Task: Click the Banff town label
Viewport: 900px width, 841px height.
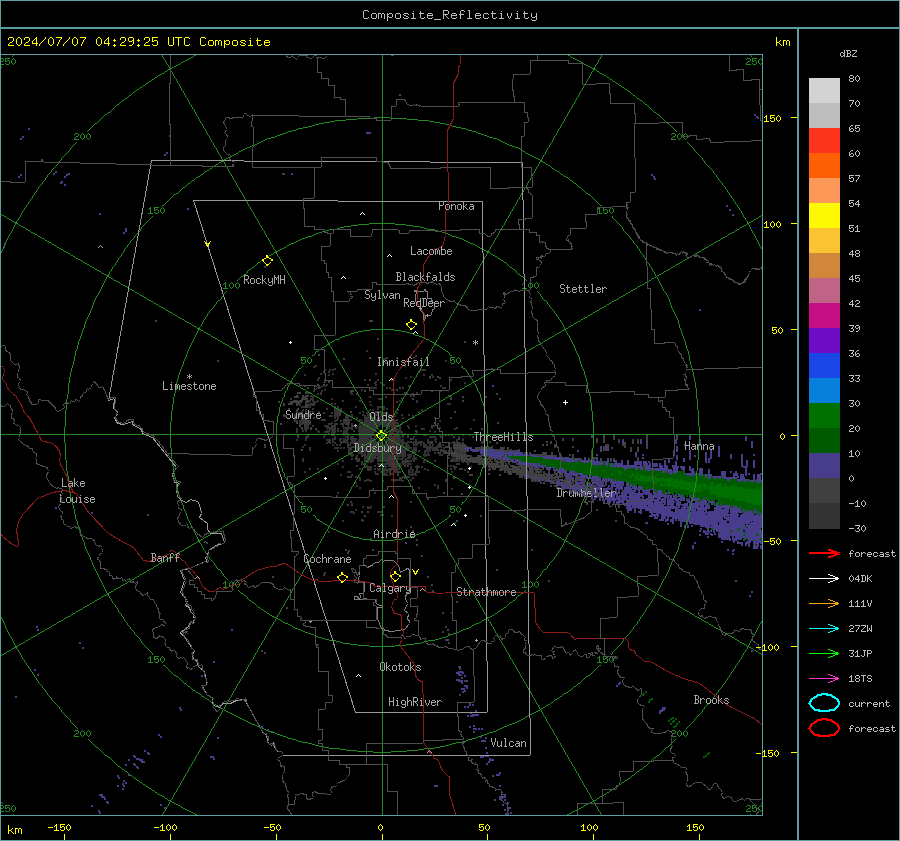Action: coord(165,557)
